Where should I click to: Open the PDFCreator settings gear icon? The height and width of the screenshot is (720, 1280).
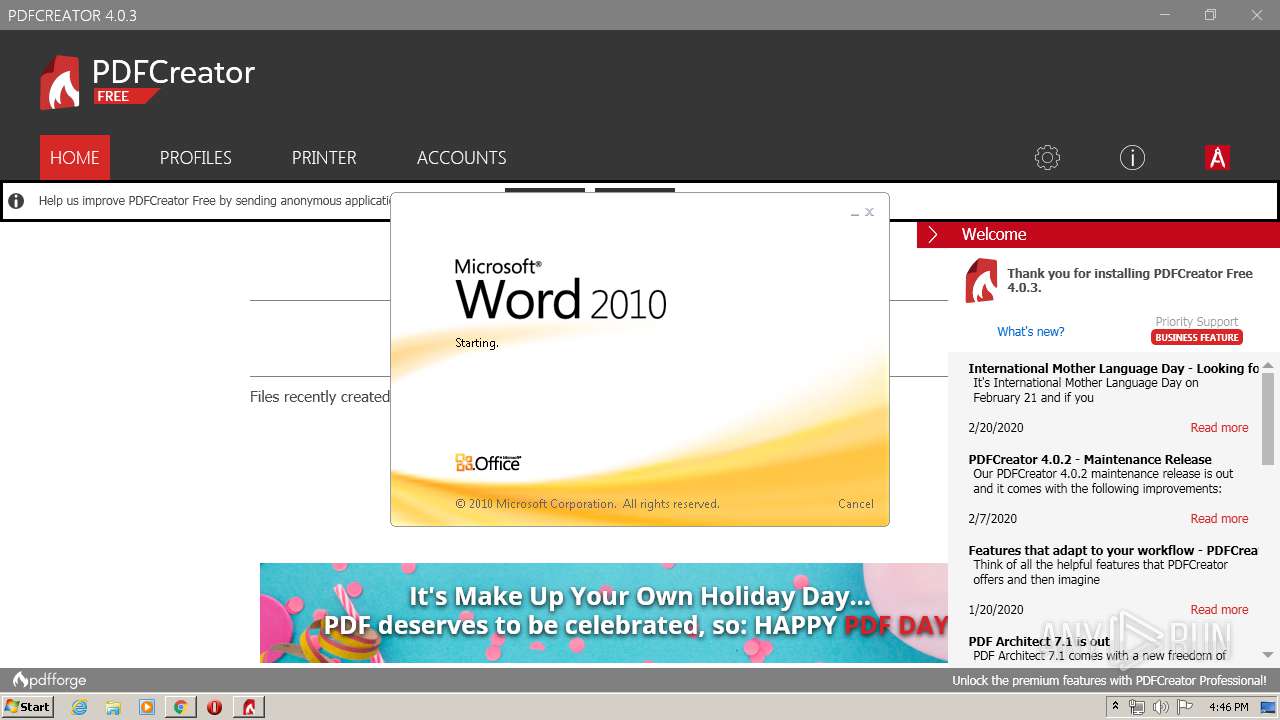tap(1047, 157)
